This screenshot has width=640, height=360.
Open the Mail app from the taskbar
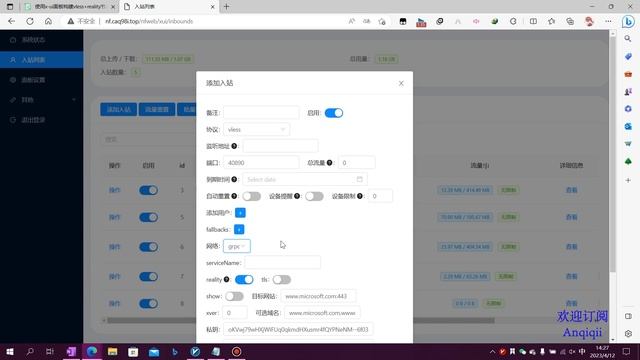pyautogui.click(x=154, y=351)
